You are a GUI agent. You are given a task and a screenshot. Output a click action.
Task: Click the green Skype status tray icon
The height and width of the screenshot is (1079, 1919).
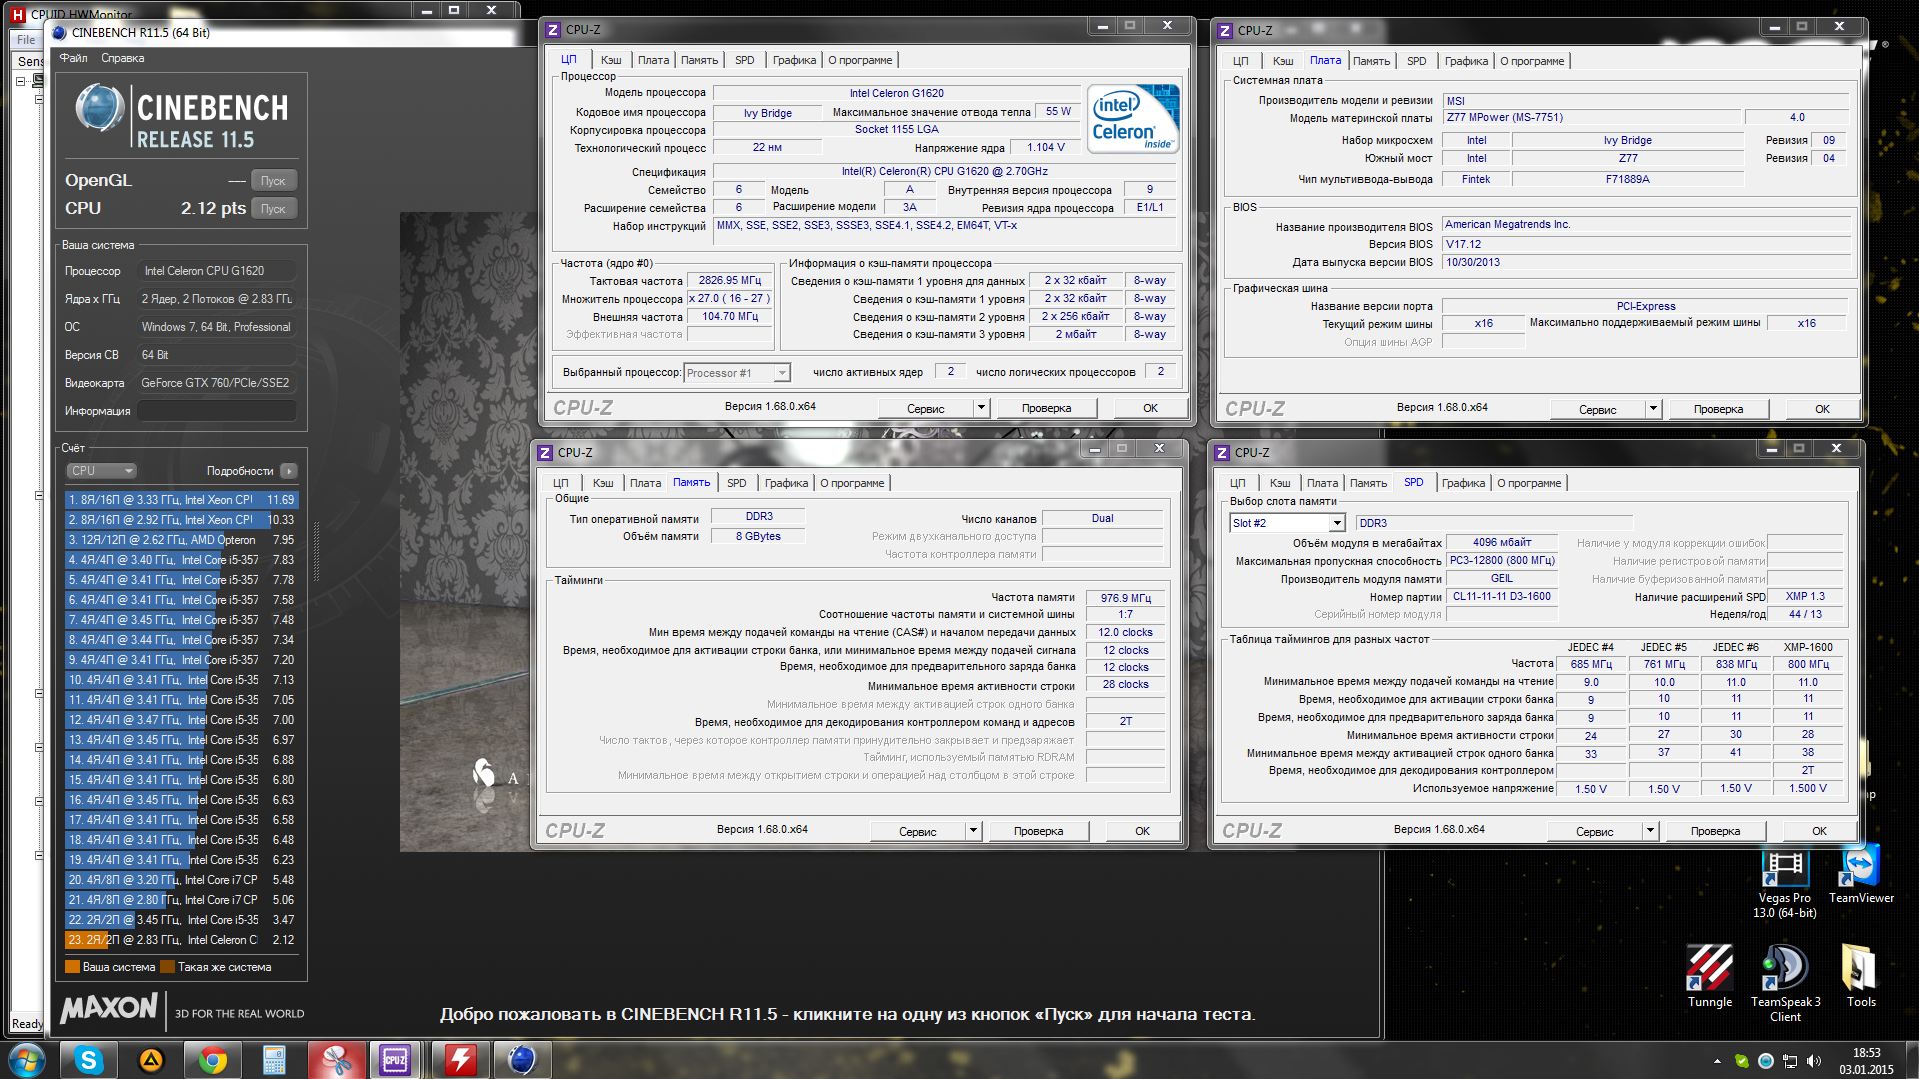(1742, 1061)
